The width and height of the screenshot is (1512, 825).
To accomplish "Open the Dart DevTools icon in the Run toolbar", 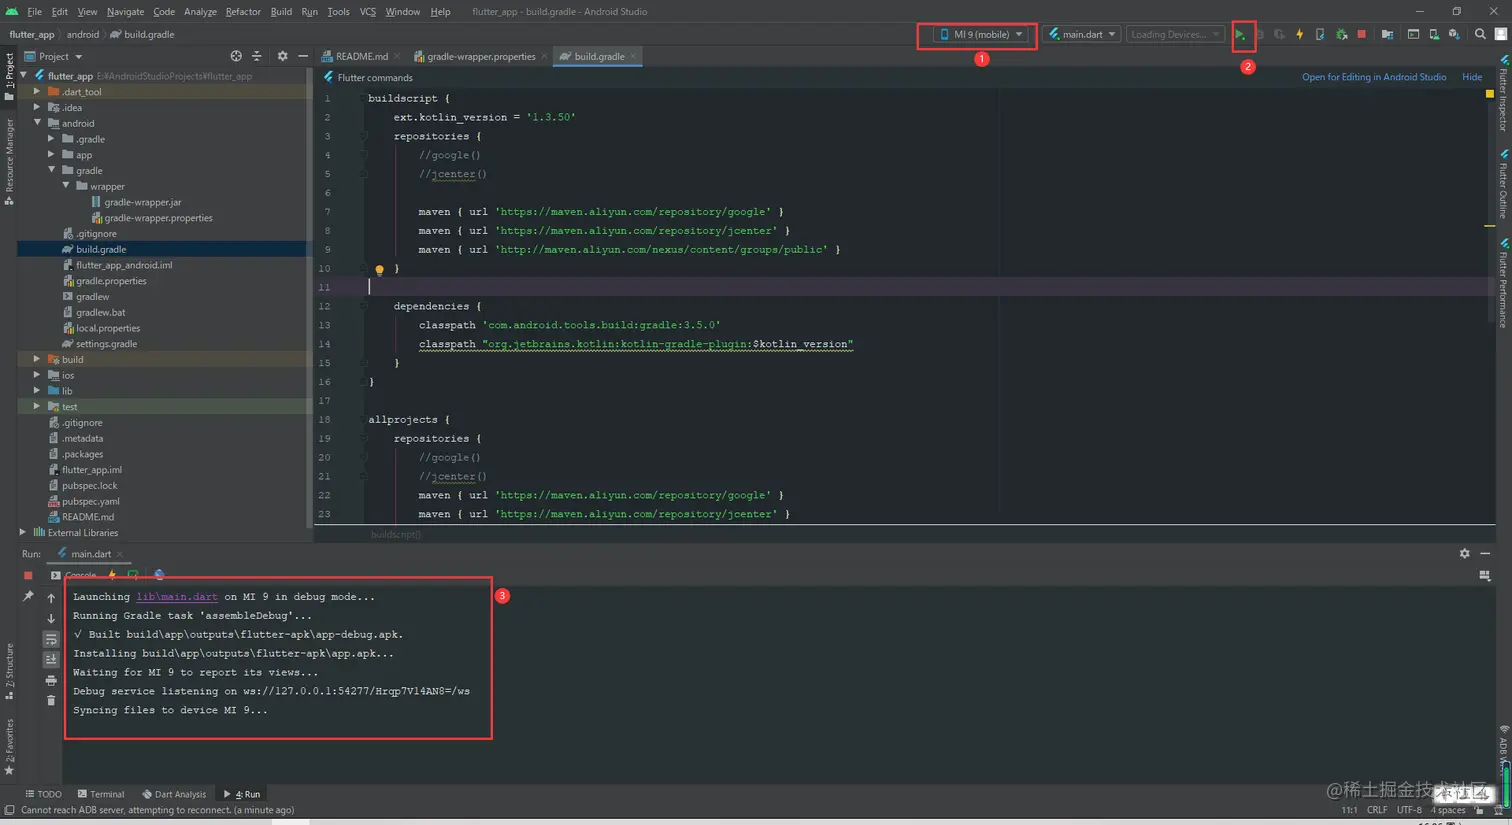I will point(159,575).
